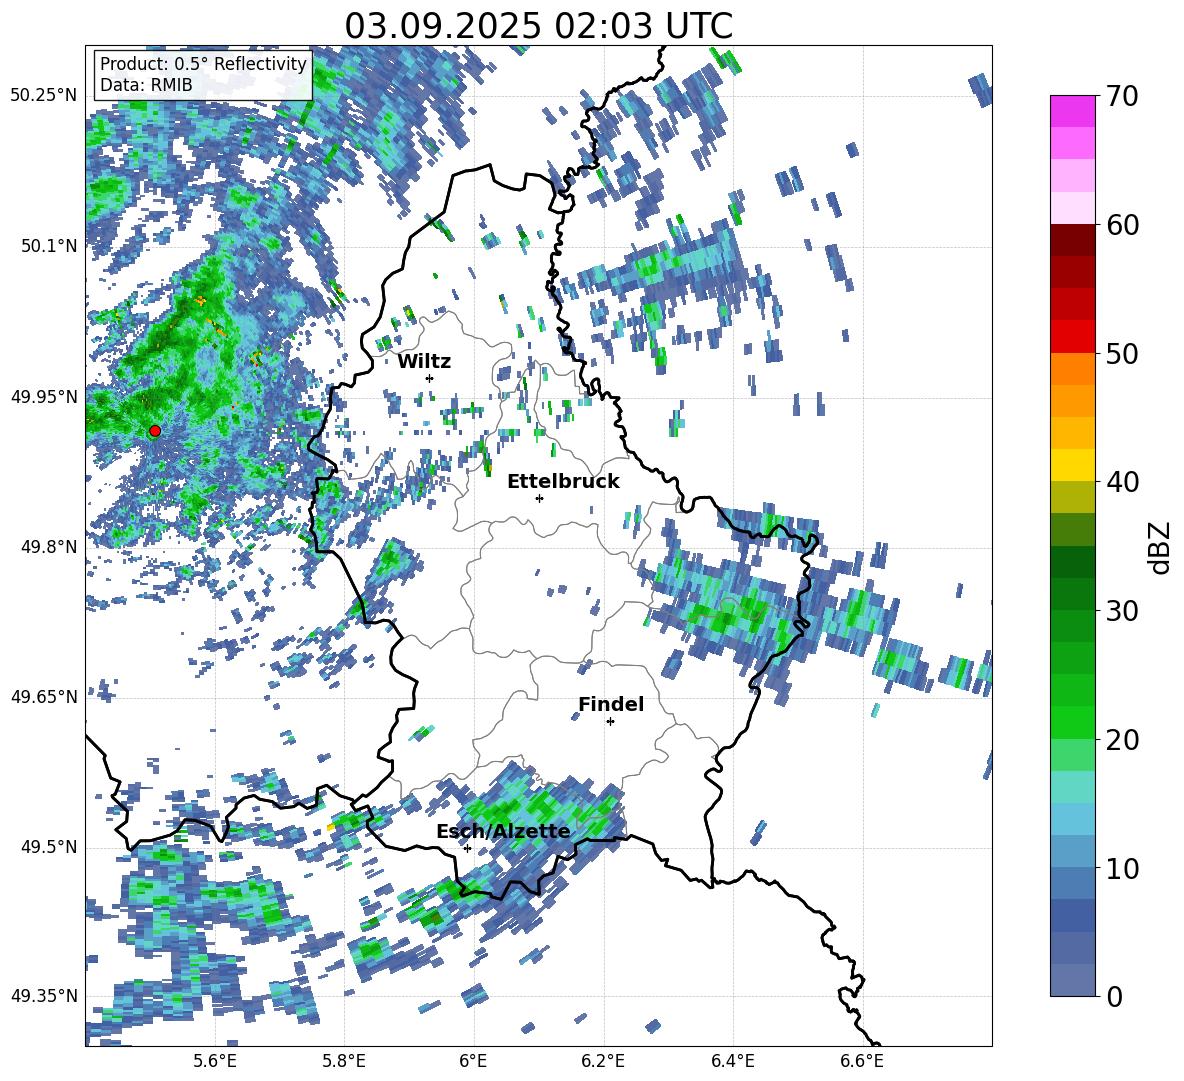The height and width of the screenshot is (1081, 1184).
Task: Click the 6.2°E longitude label
Action: coord(603,1061)
